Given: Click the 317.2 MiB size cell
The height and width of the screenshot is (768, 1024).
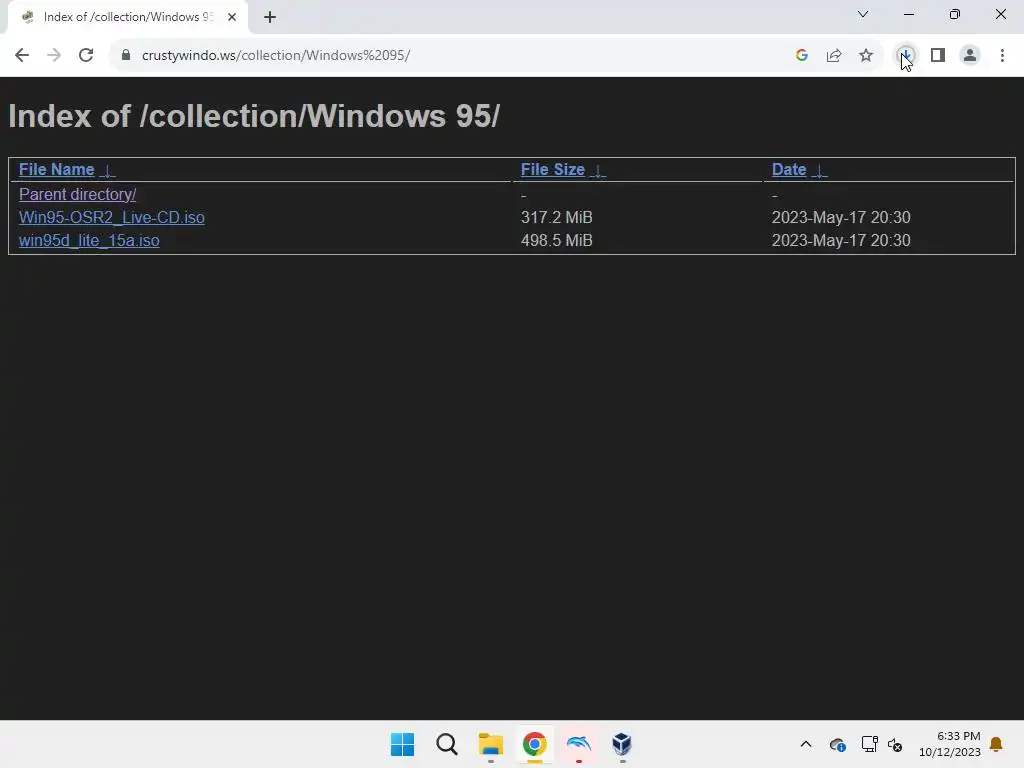Looking at the screenshot, I should click(x=556, y=217).
